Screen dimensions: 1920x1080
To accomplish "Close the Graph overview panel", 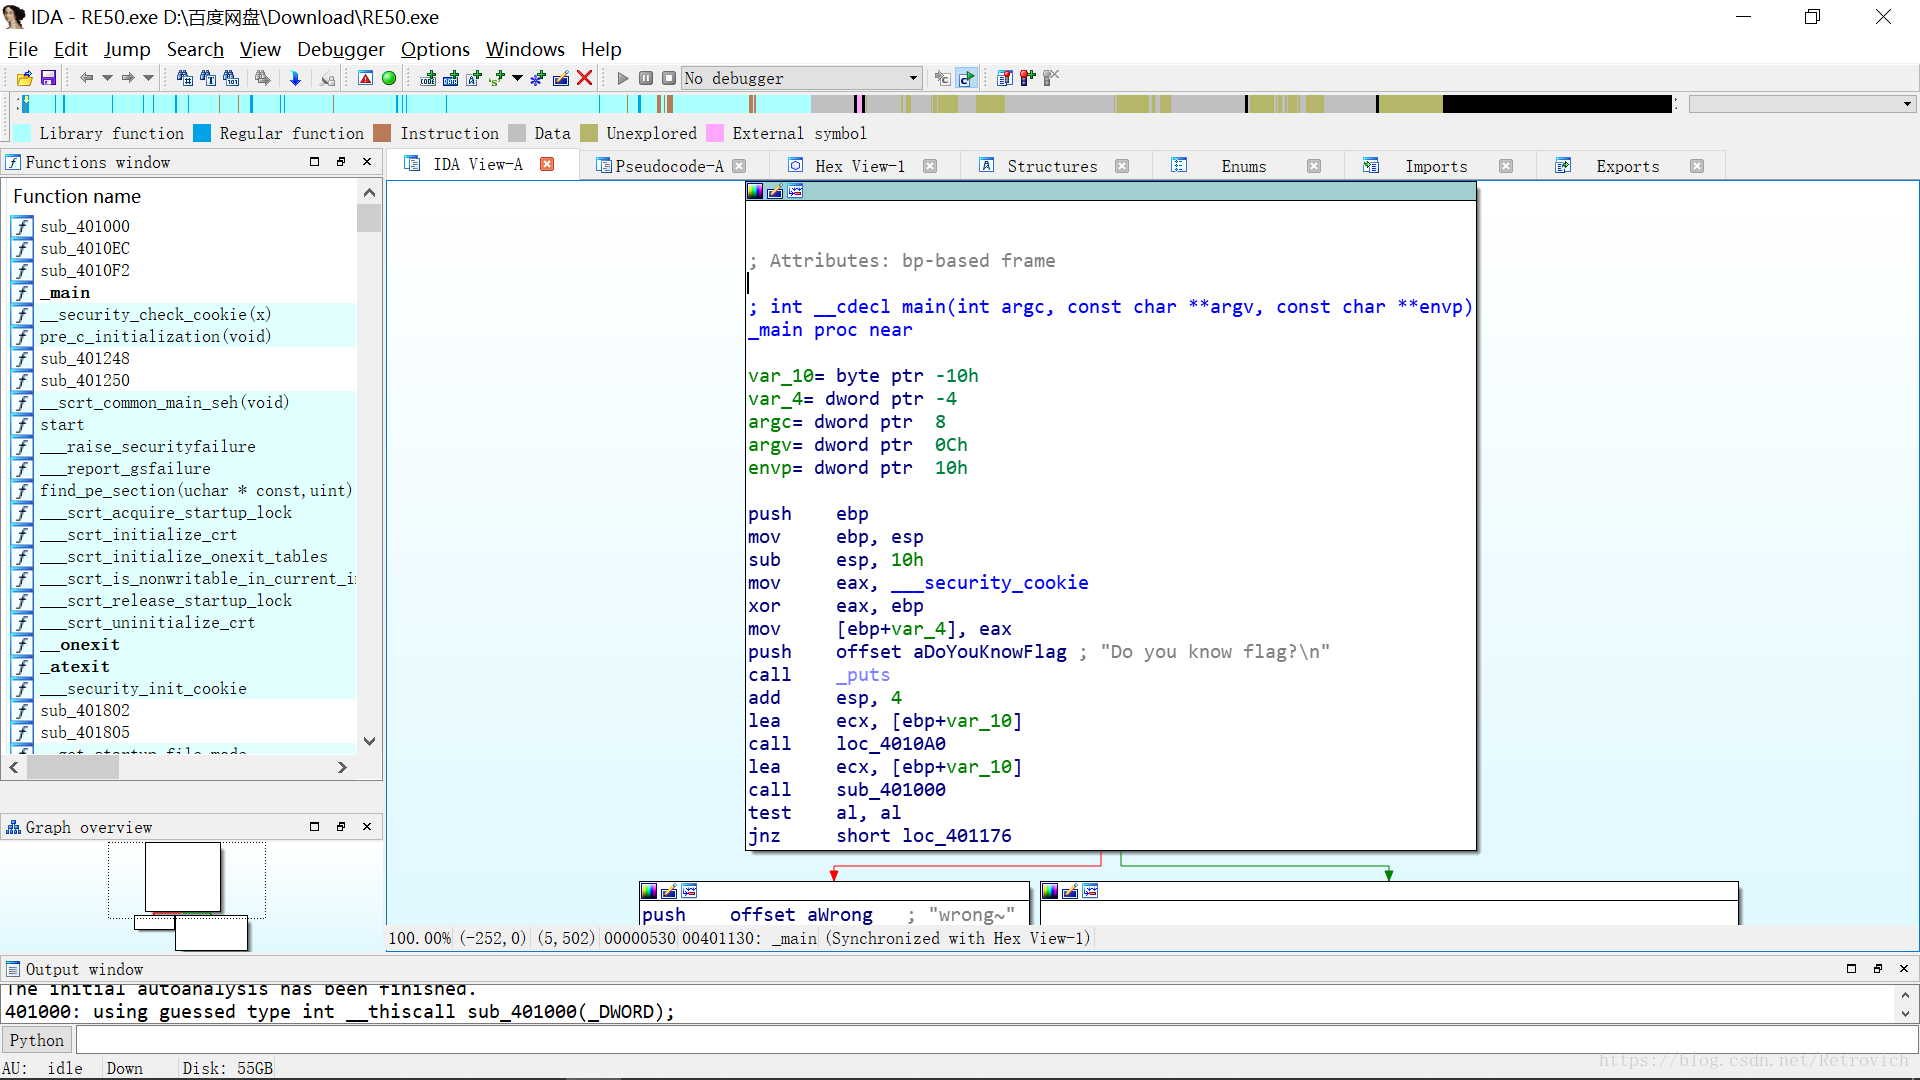I will pyautogui.click(x=367, y=827).
